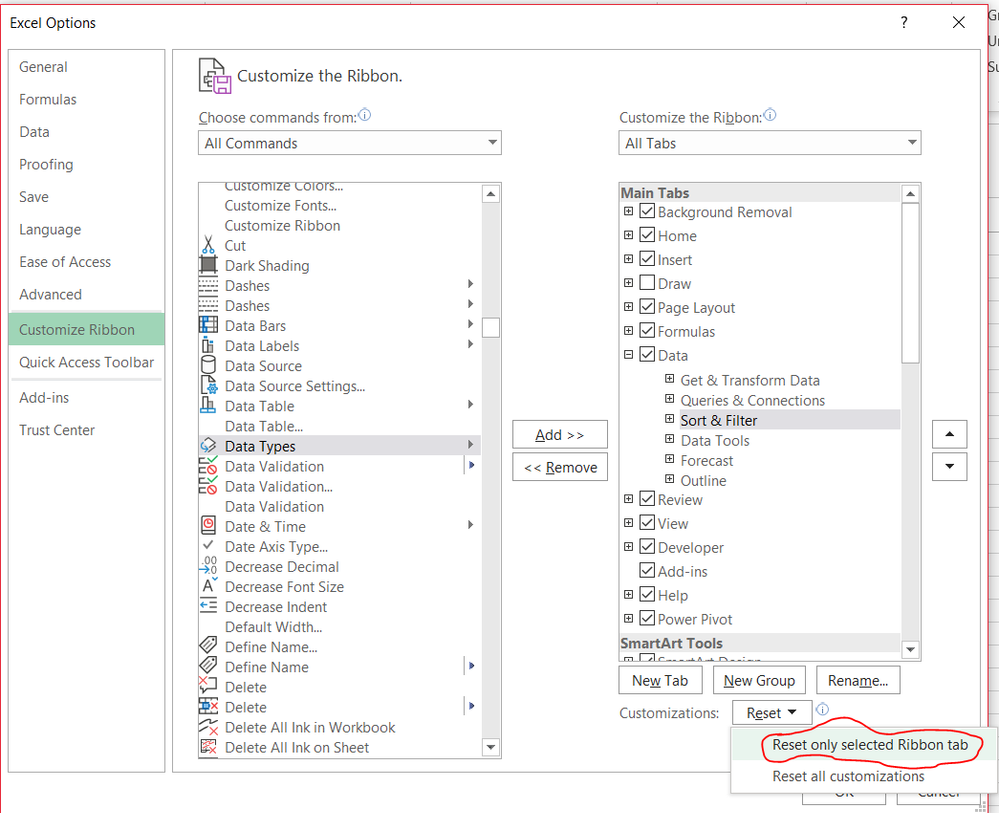999x813 pixels.
Task: Click the Data Bars command icon
Action: (208, 325)
